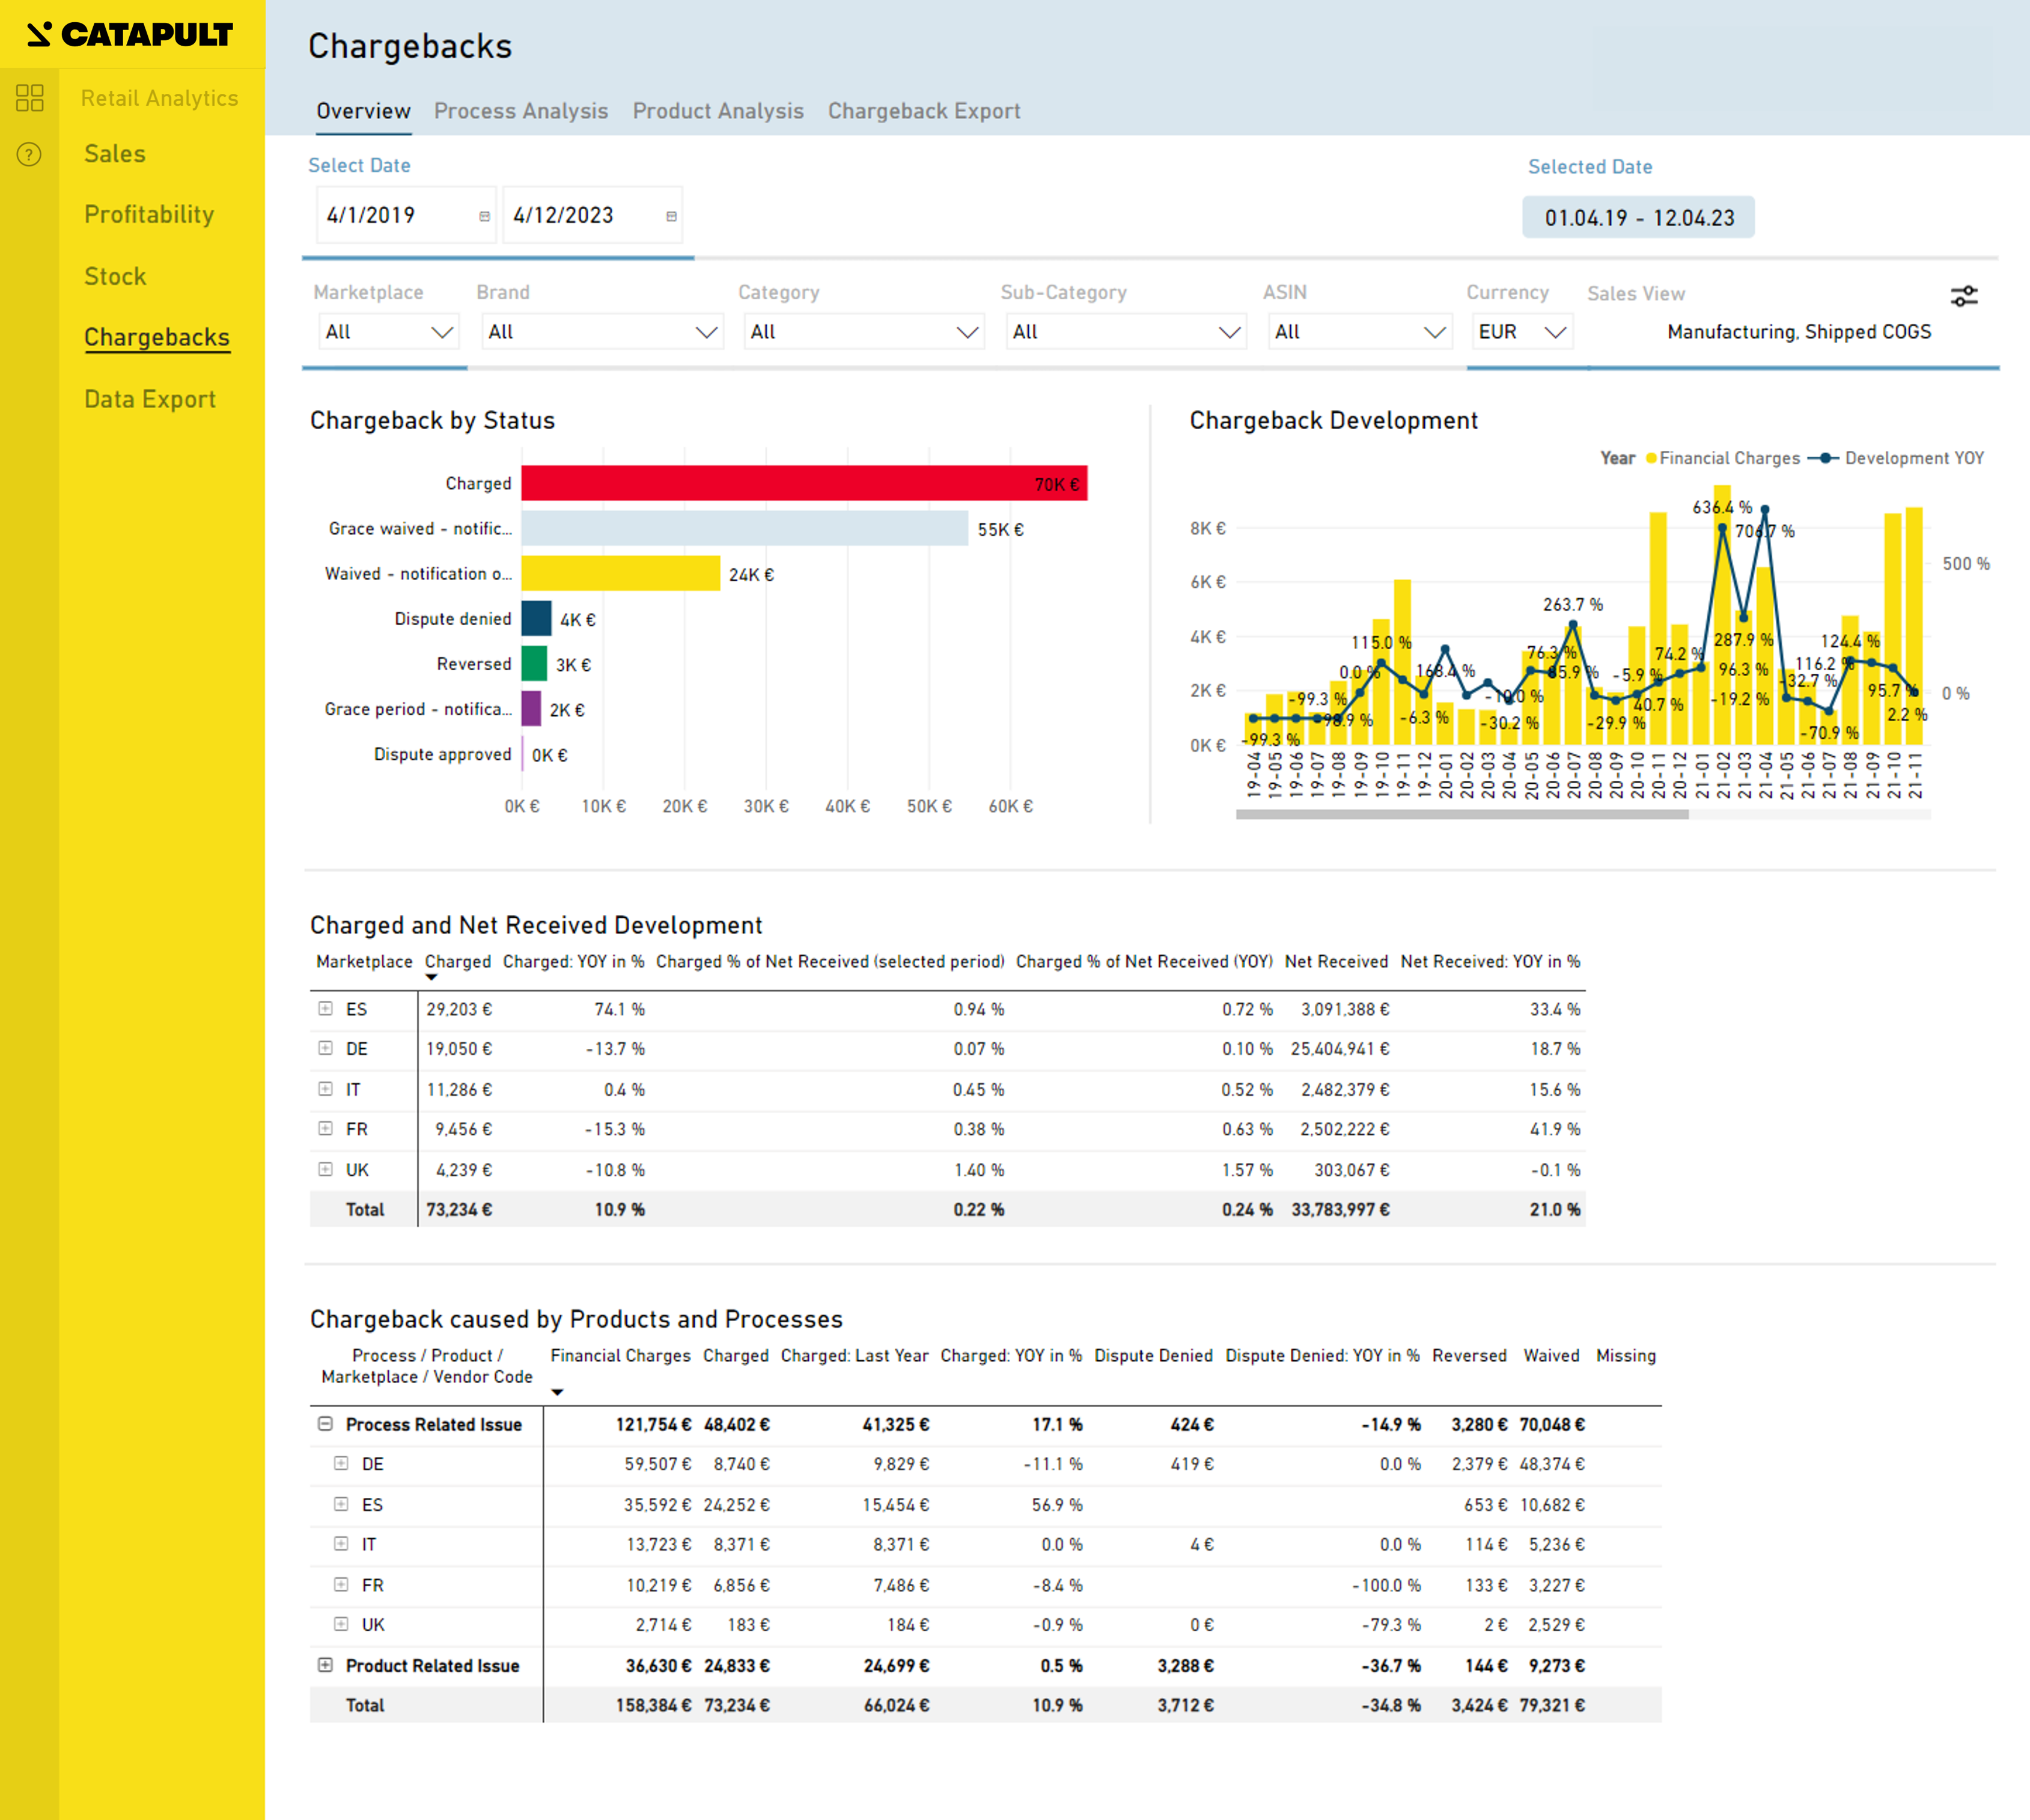Click the Catapult logo
Screen dimensions: 2030x1820
(131, 34)
